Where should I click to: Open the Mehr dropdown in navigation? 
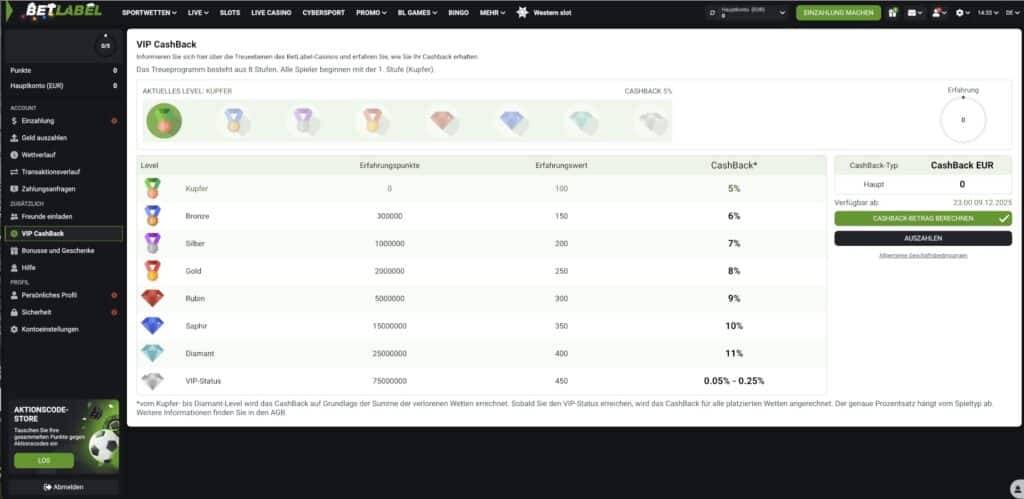492,13
